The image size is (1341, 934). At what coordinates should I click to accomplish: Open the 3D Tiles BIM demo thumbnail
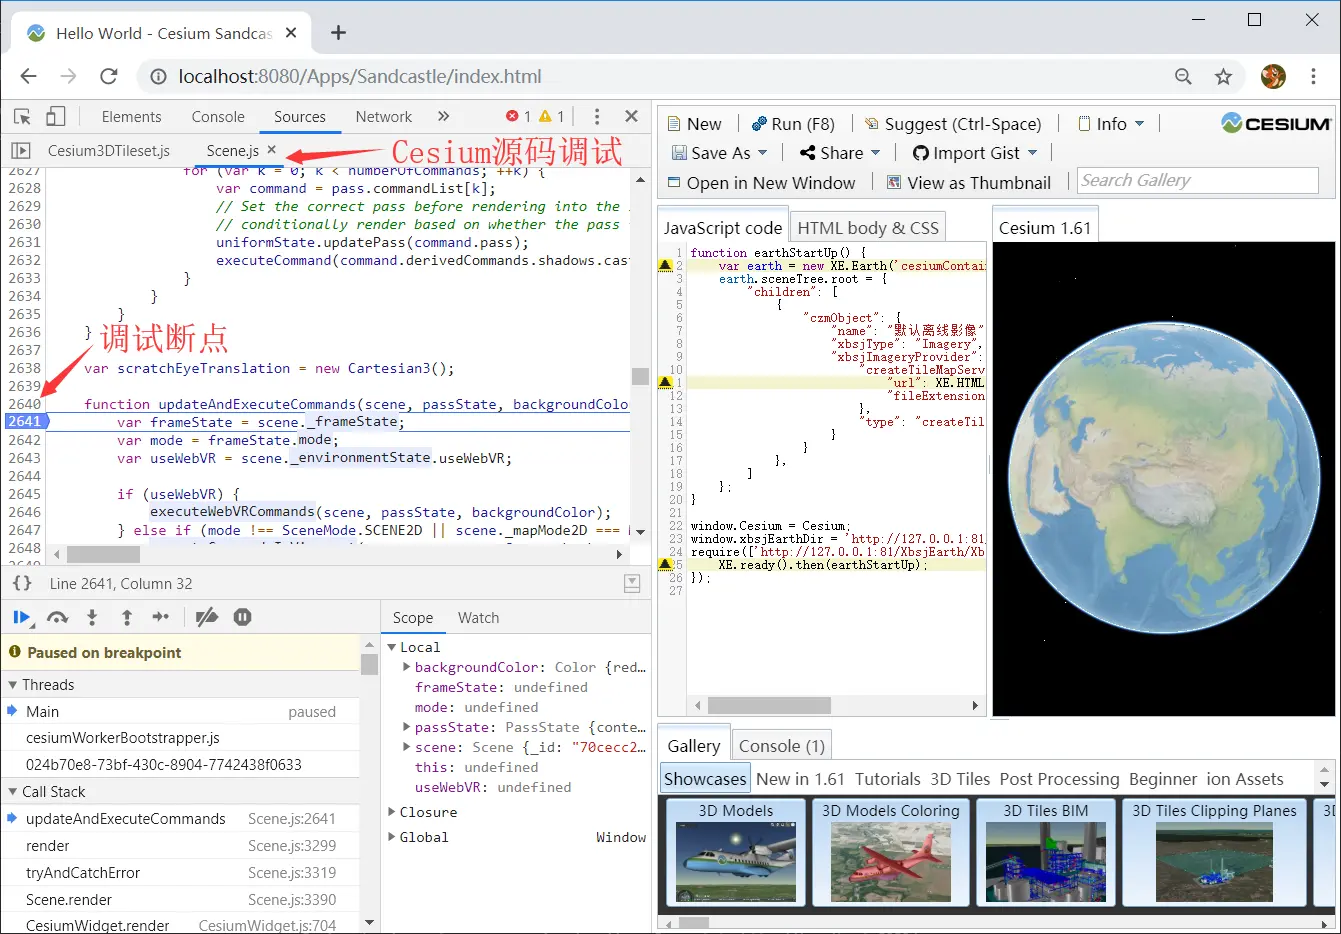coord(1046,851)
